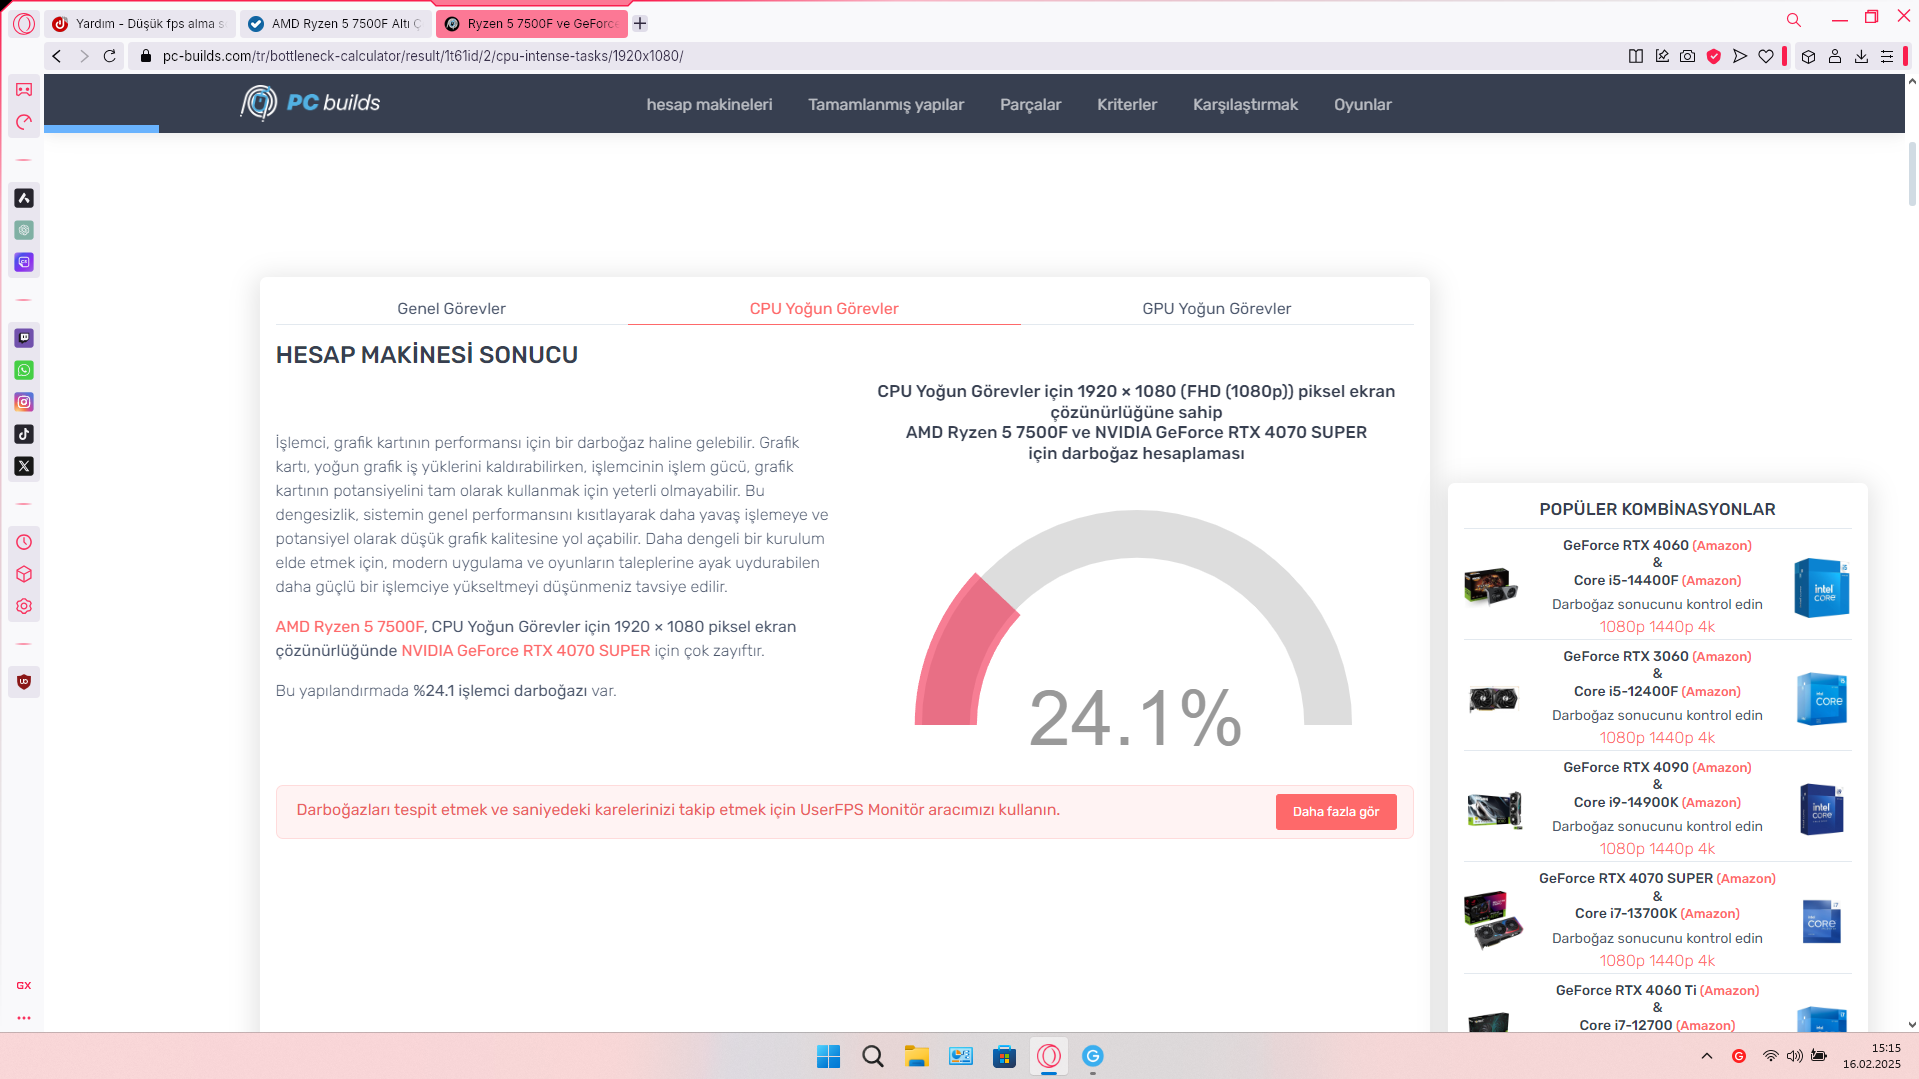The height and width of the screenshot is (1079, 1919).
Task: Open the ChatGPT sidebar panel
Action: [x=24, y=230]
